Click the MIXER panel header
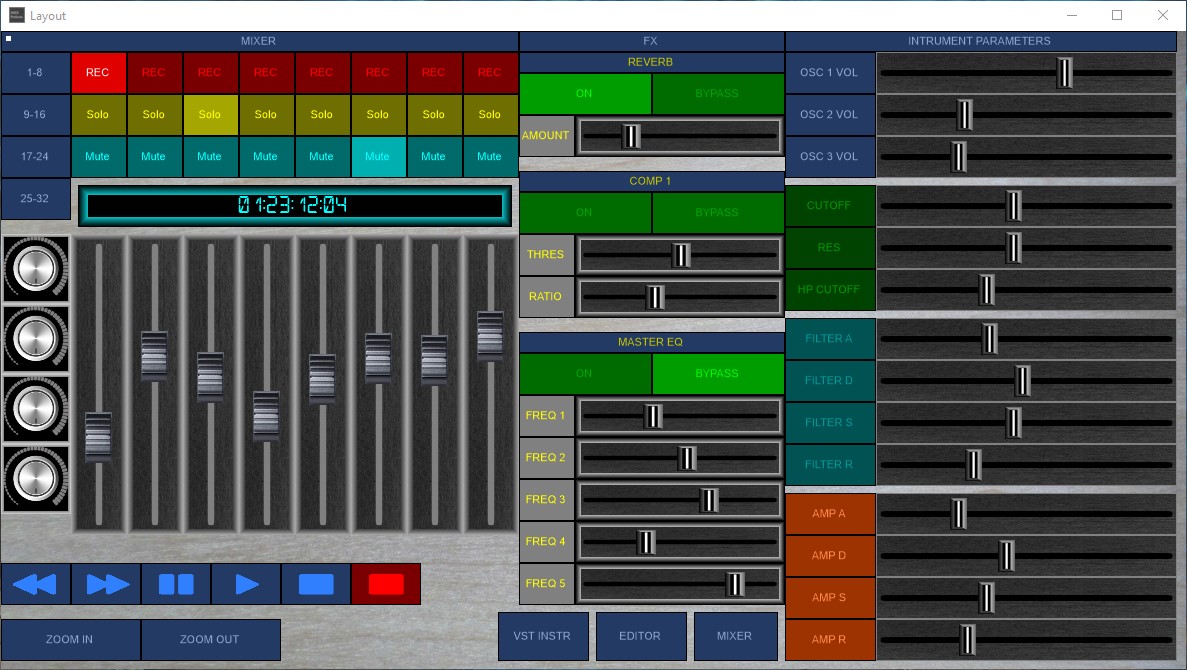The width and height of the screenshot is (1187, 670). tap(259, 41)
